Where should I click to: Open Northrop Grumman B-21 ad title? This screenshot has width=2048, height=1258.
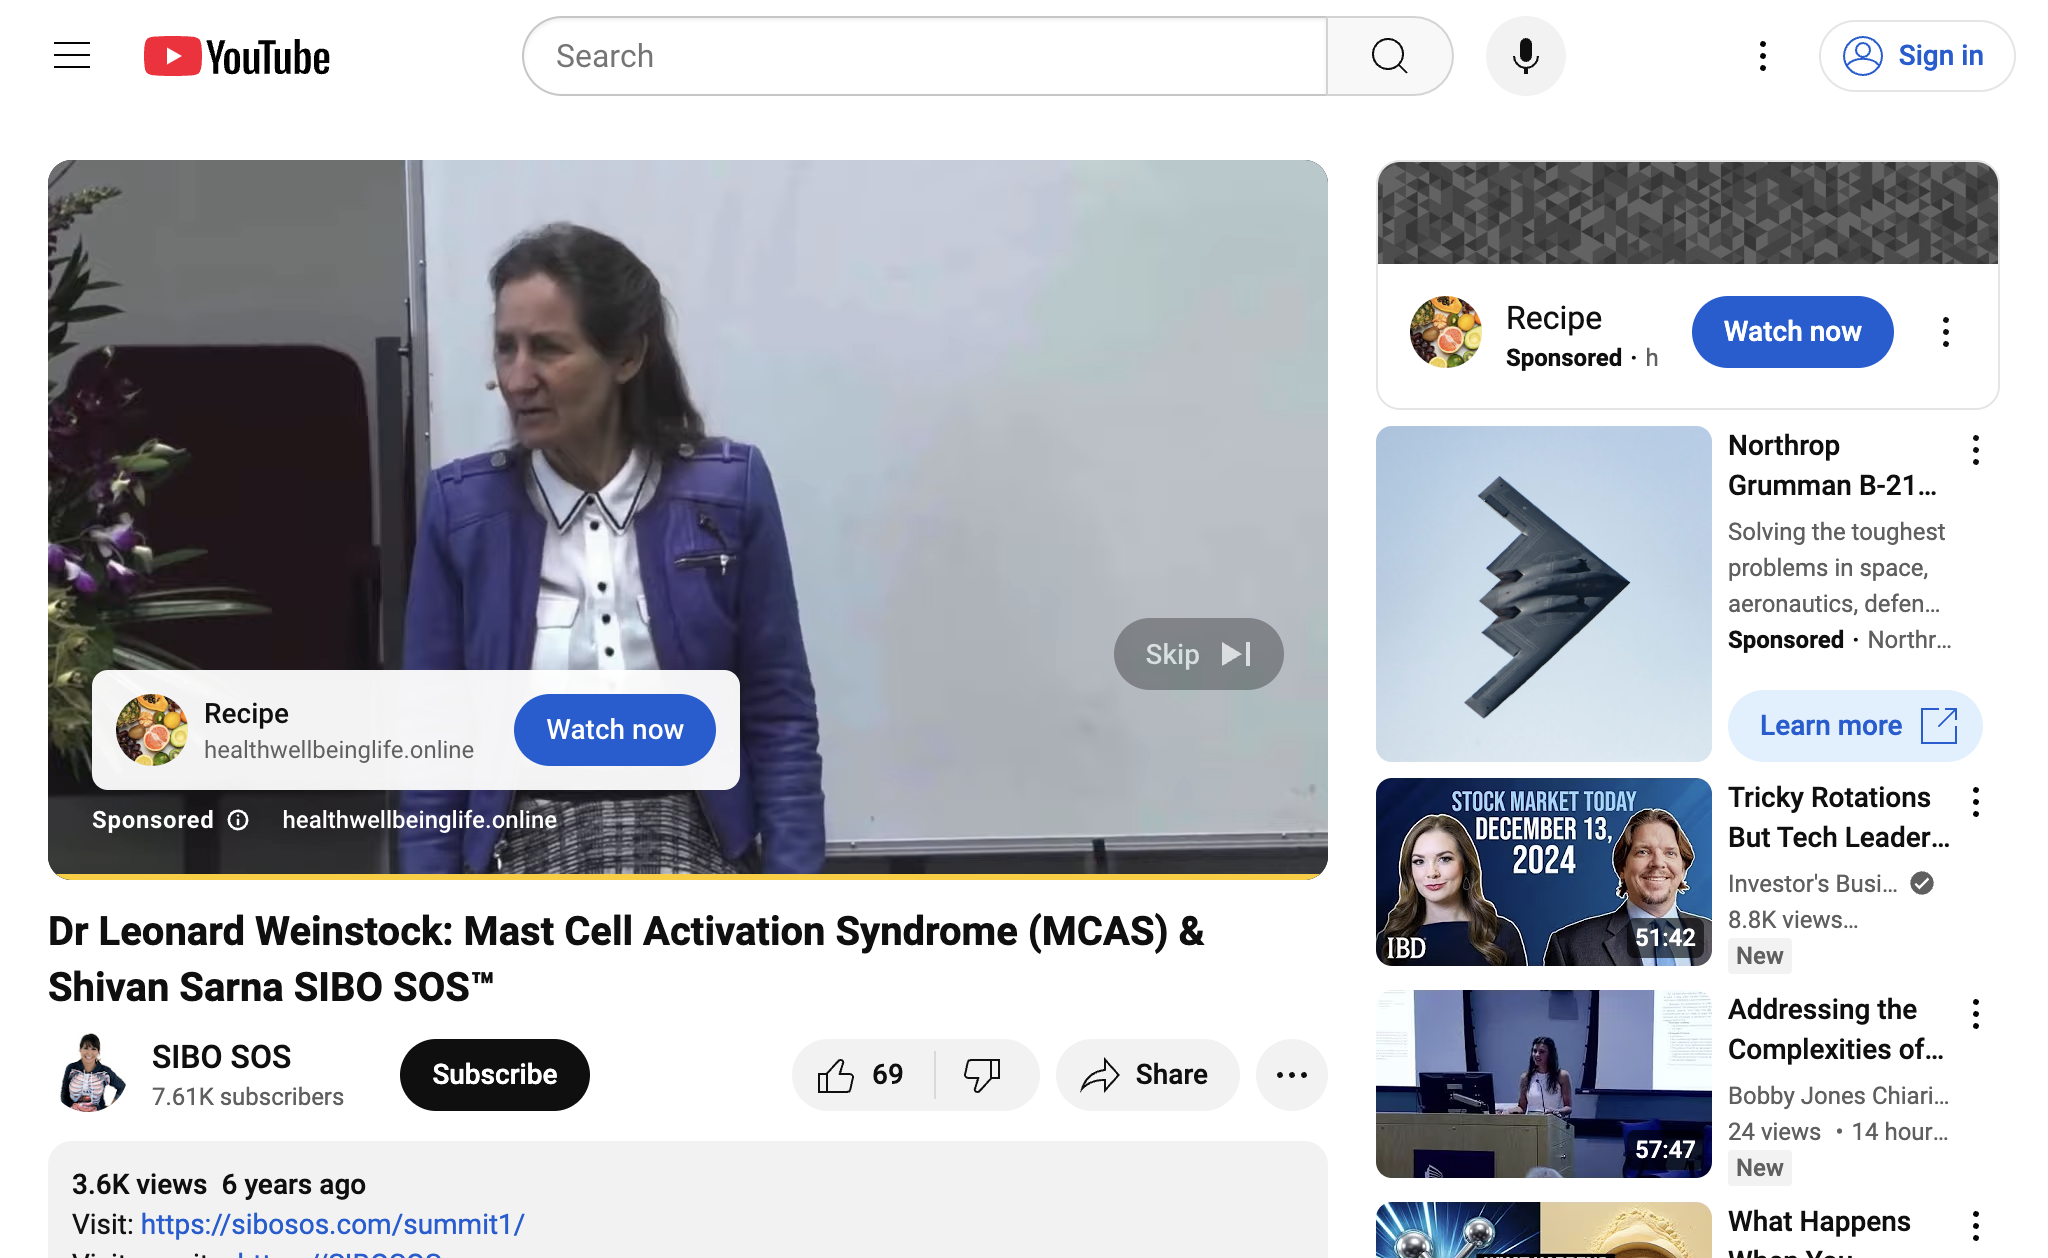tap(1832, 465)
